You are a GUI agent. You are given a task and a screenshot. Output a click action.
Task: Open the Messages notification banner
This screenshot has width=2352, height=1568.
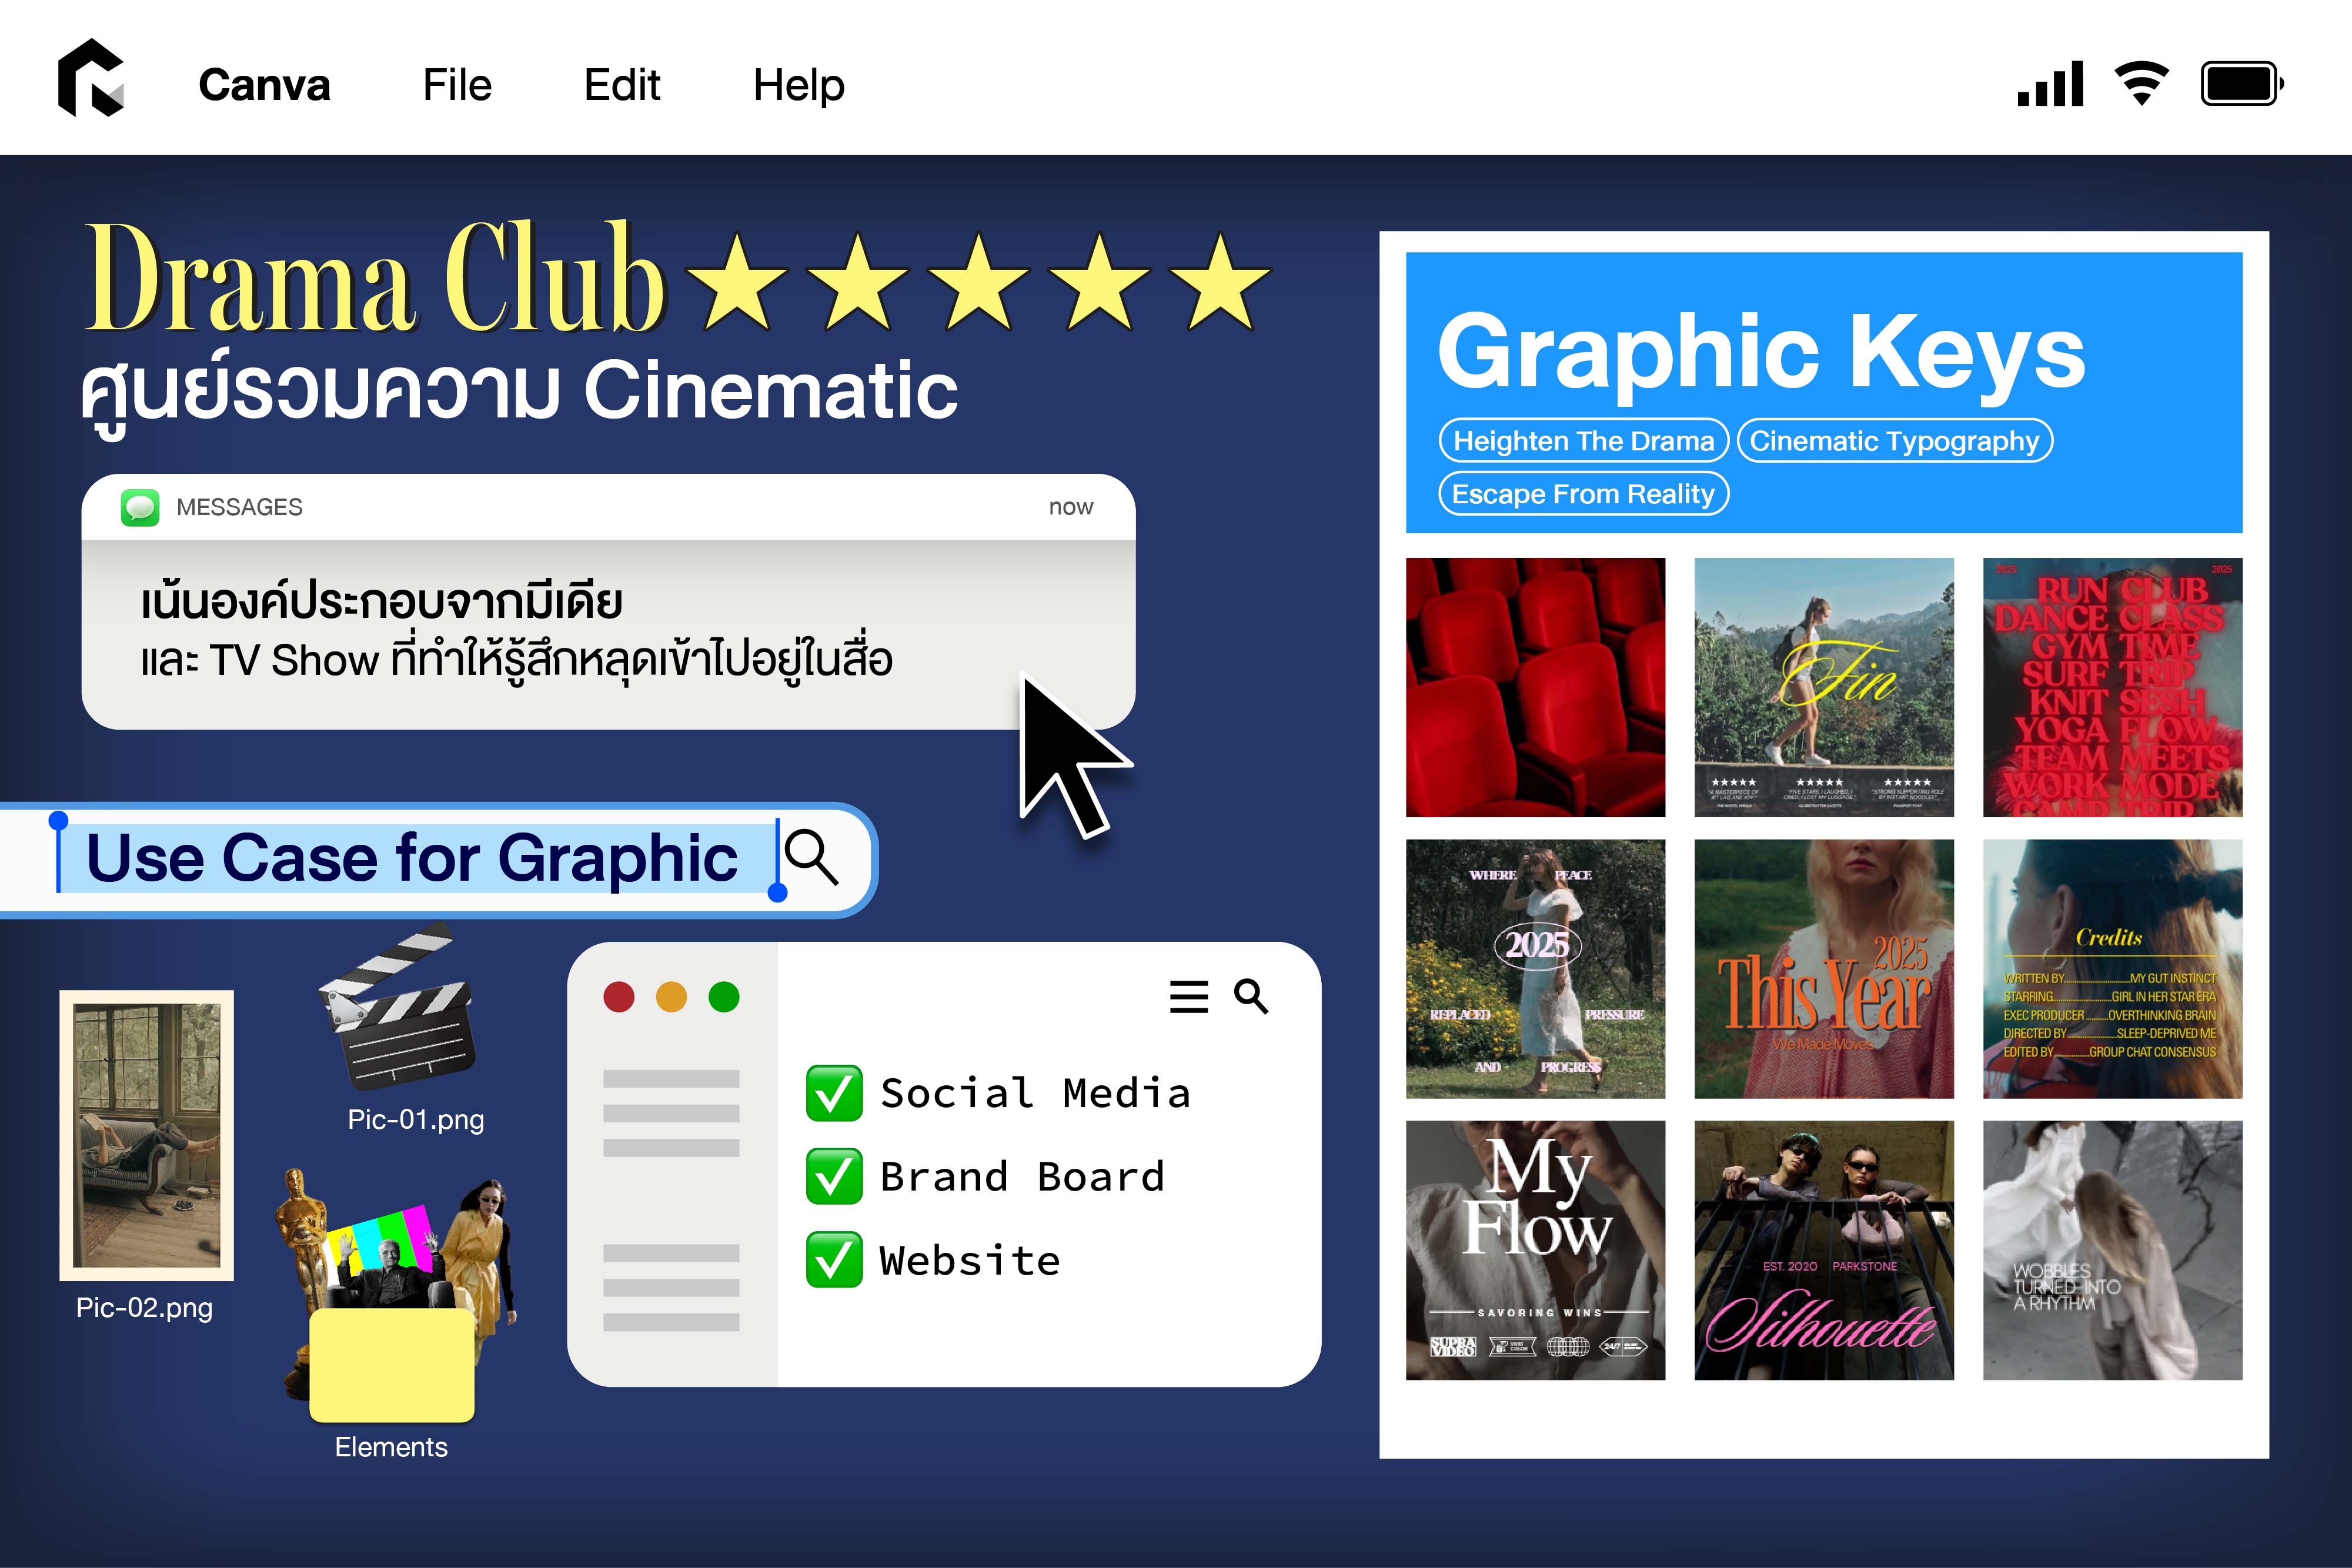[608, 602]
